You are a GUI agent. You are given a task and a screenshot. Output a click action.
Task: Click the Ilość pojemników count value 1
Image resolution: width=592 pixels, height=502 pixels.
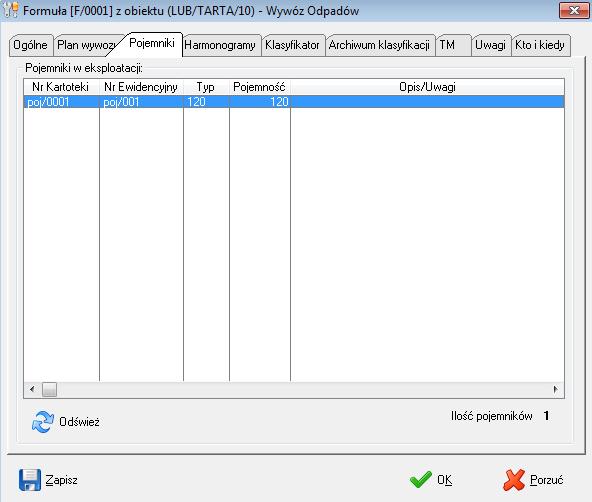click(x=546, y=416)
